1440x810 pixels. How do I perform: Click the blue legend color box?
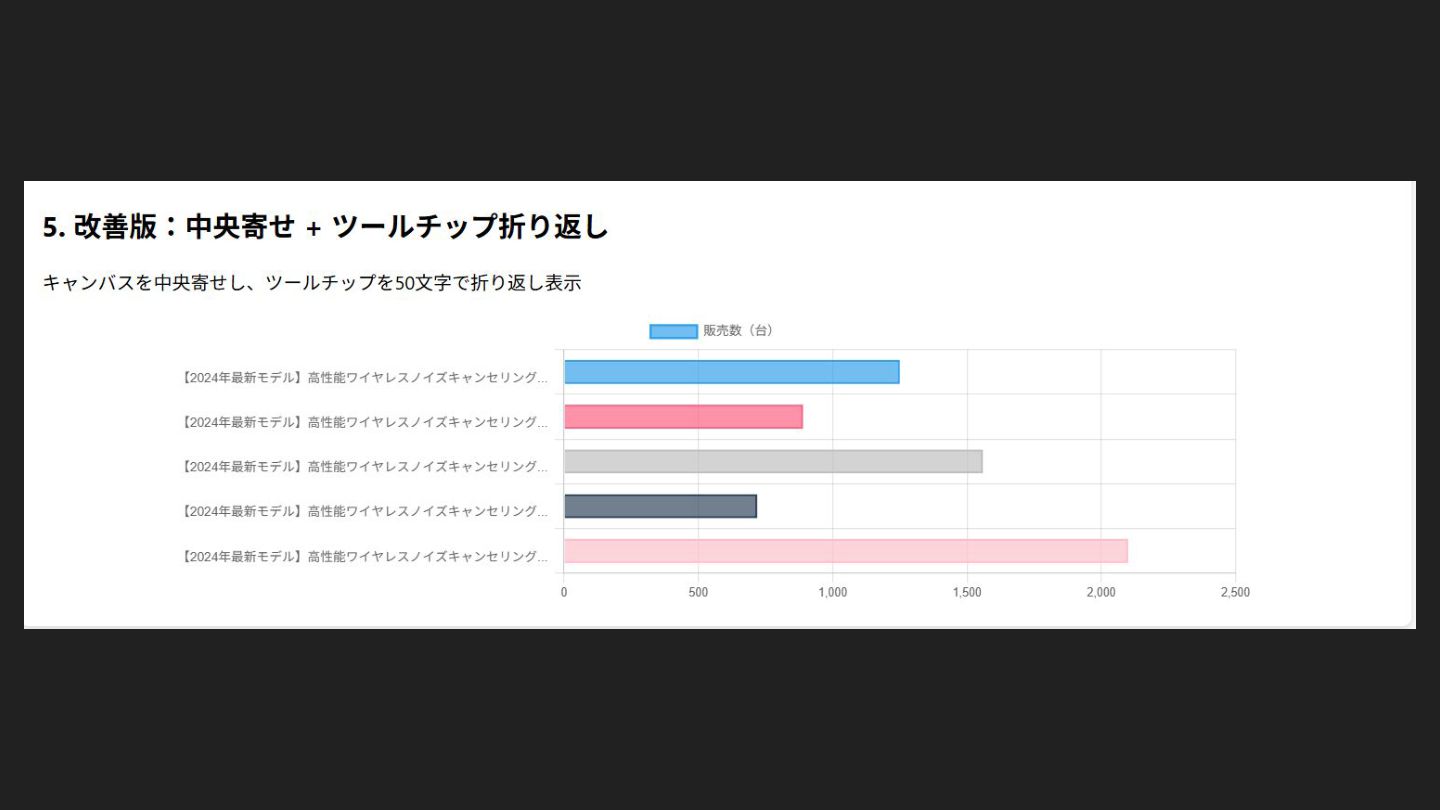click(673, 331)
